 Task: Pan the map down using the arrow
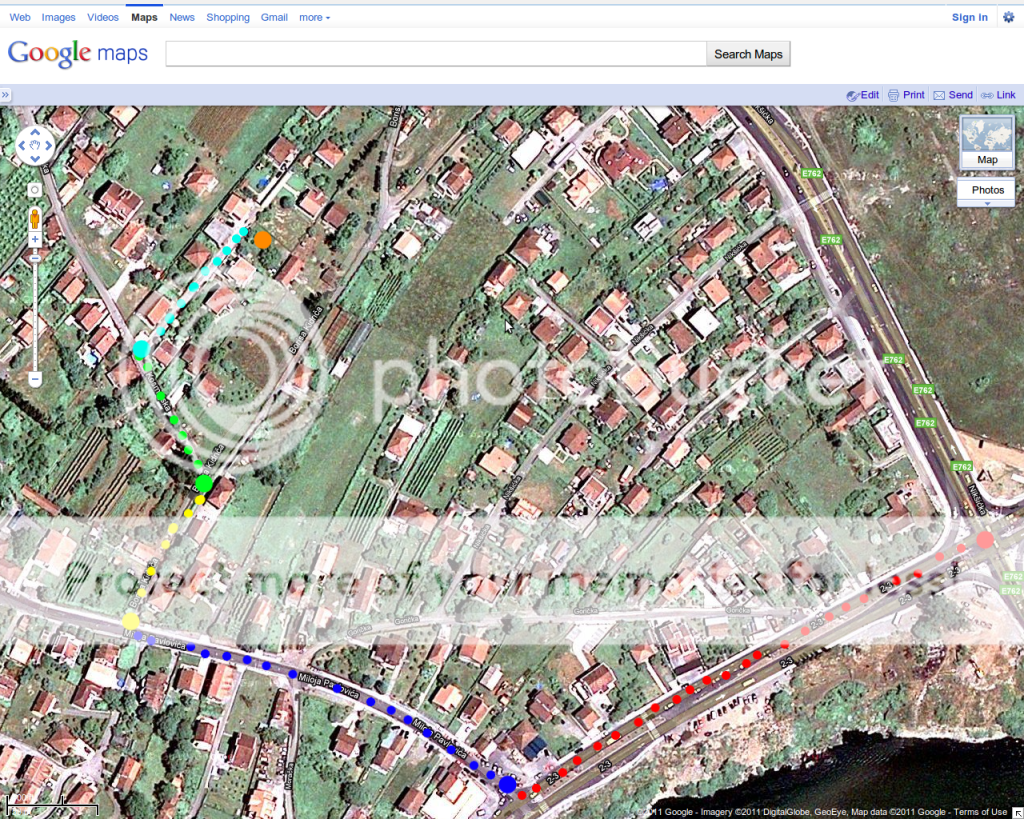[x=36, y=159]
